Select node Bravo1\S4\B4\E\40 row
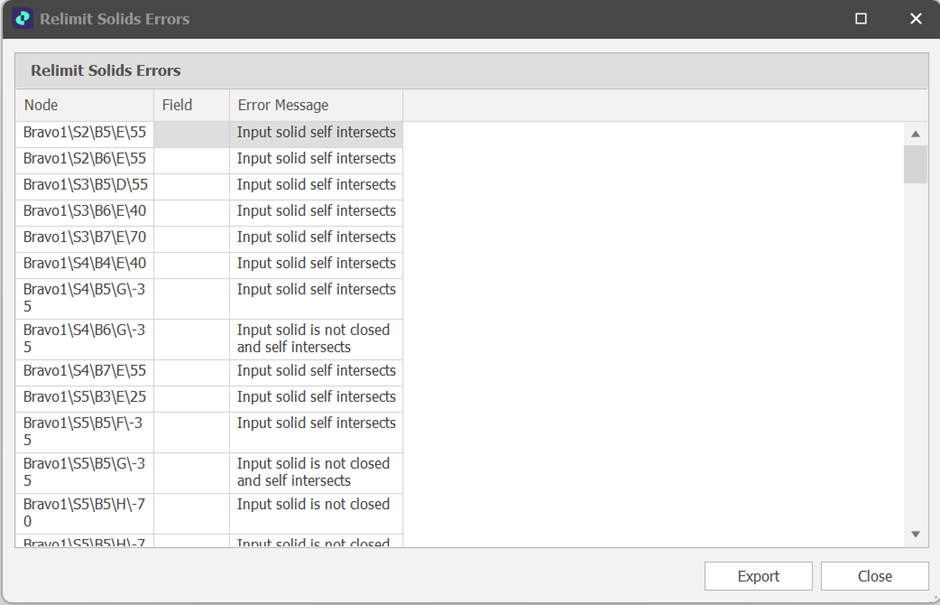The width and height of the screenshot is (940, 605). 84,263
